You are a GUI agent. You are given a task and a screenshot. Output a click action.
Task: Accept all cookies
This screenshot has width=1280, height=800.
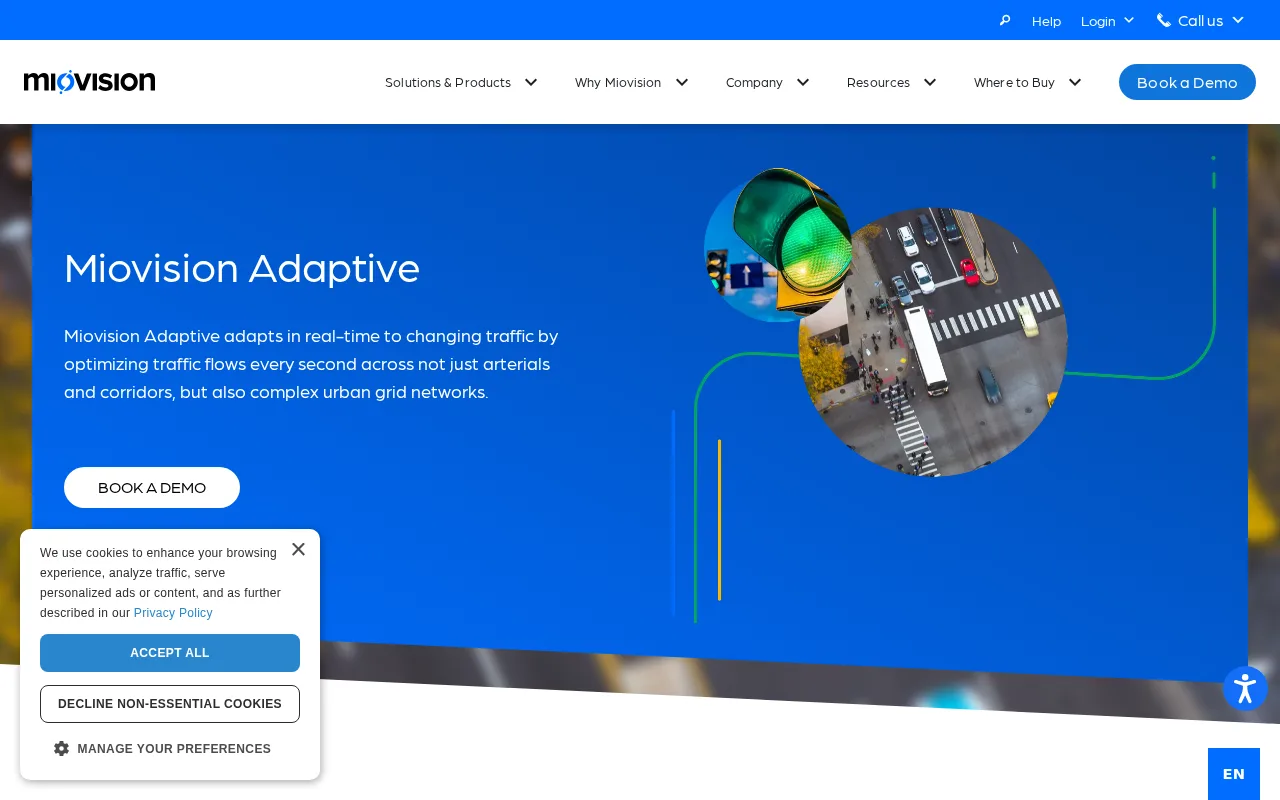[x=170, y=653]
